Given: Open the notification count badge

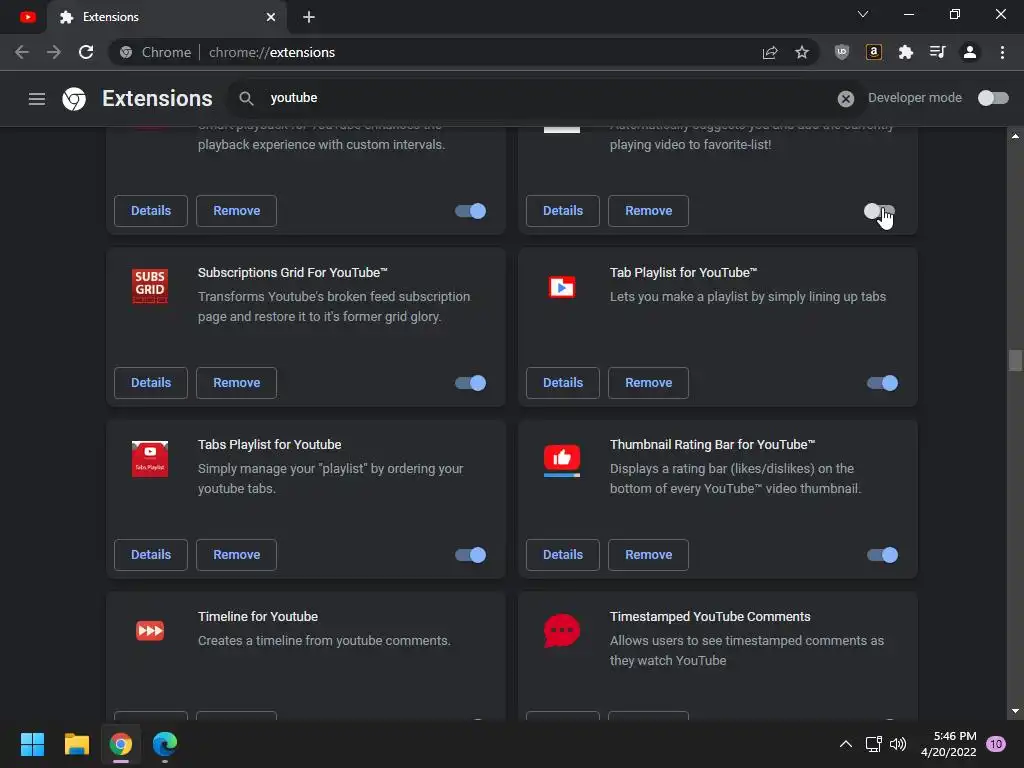Looking at the screenshot, I should (x=996, y=744).
